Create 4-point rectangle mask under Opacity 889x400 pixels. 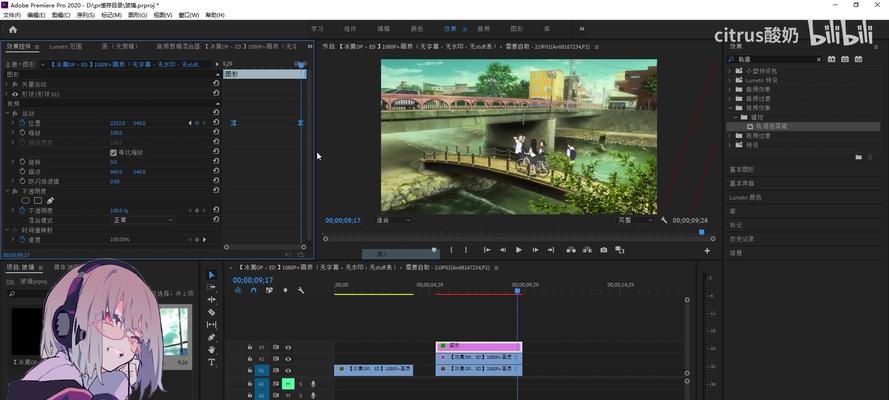38,201
